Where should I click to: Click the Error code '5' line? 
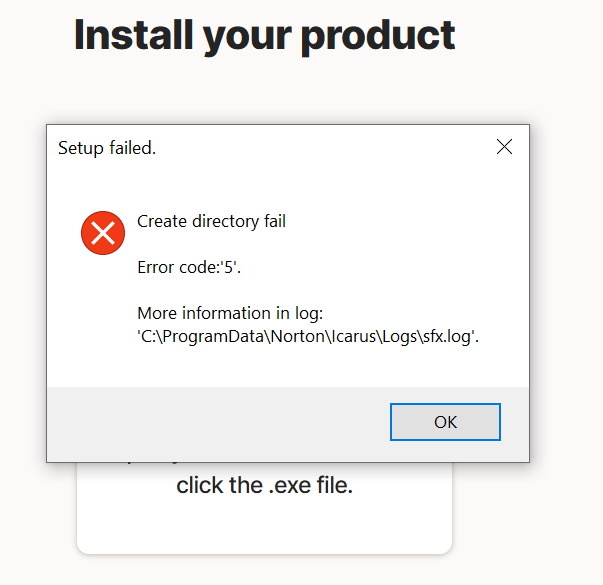pos(189,267)
